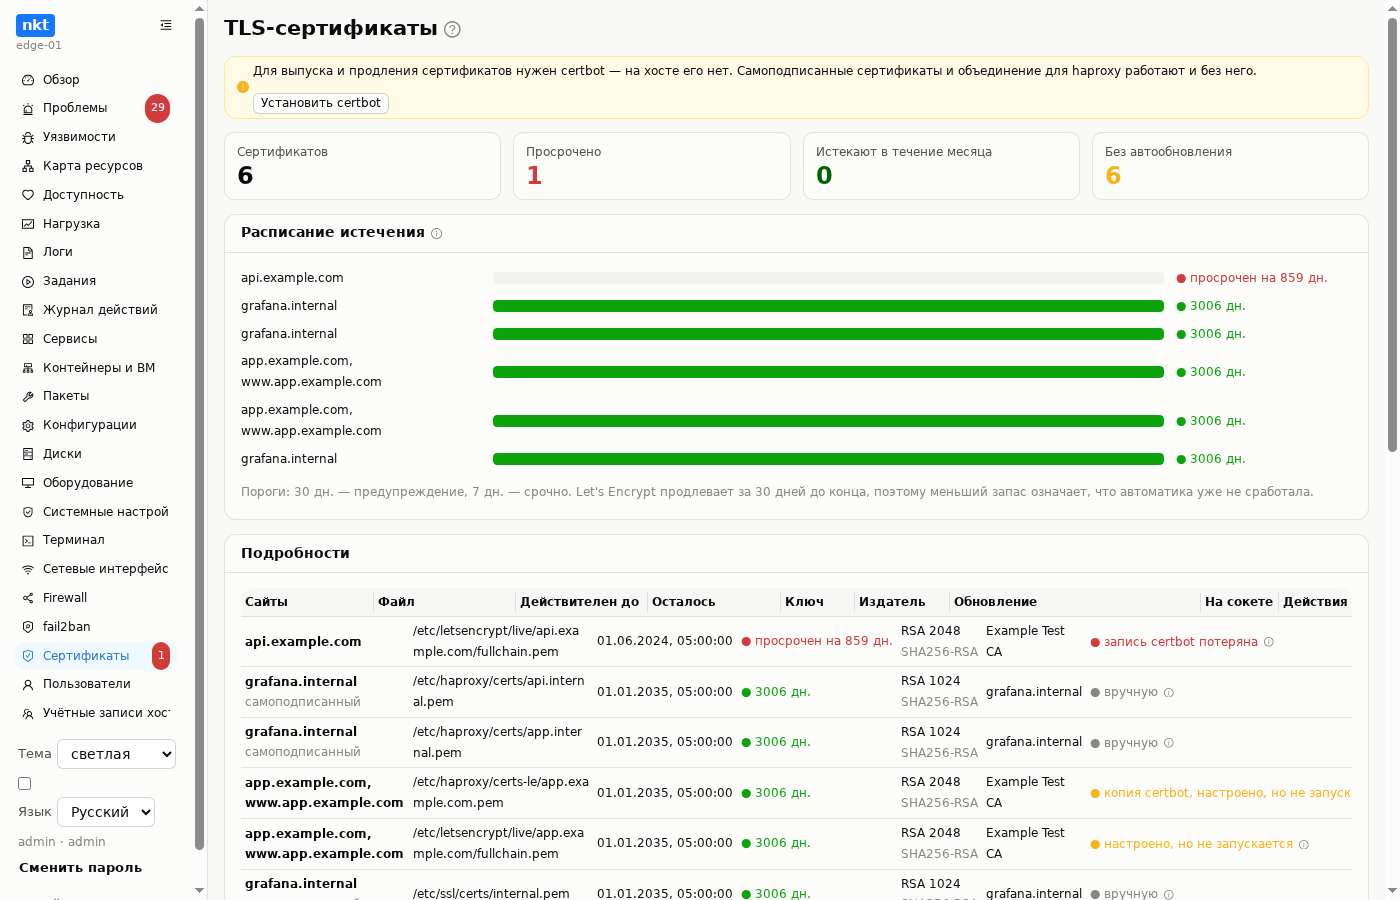Collapse the sidebar with the menu icon

click(166, 25)
